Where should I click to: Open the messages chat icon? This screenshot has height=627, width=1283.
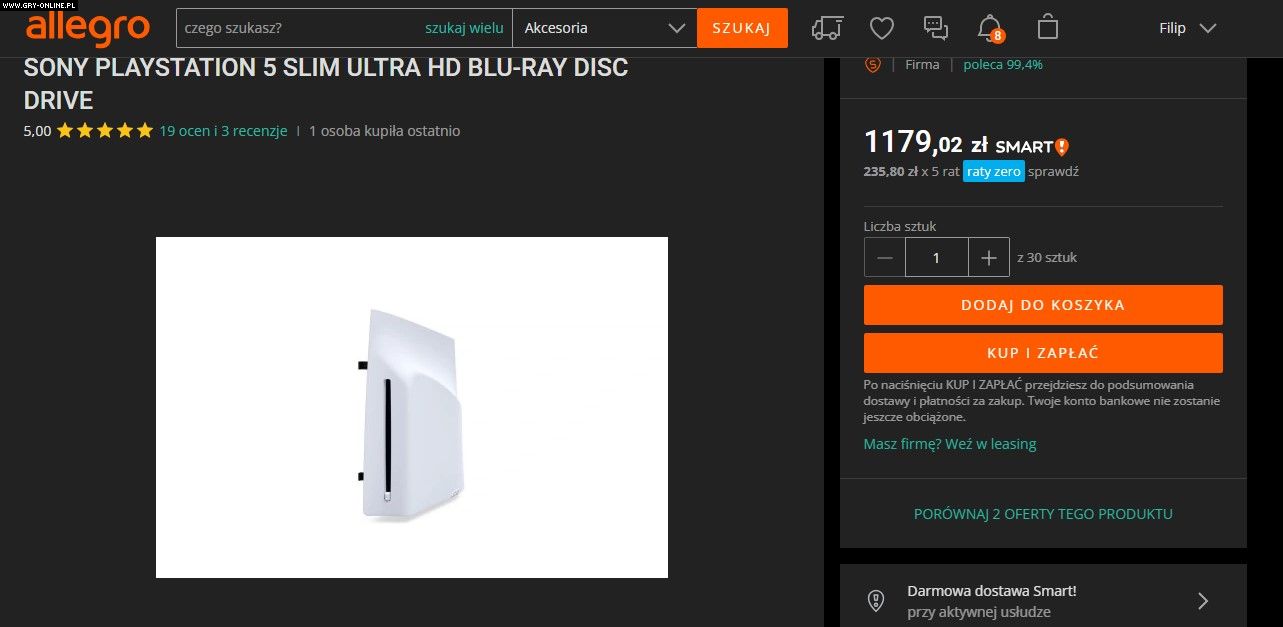pyautogui.click(x=936, y=28)
